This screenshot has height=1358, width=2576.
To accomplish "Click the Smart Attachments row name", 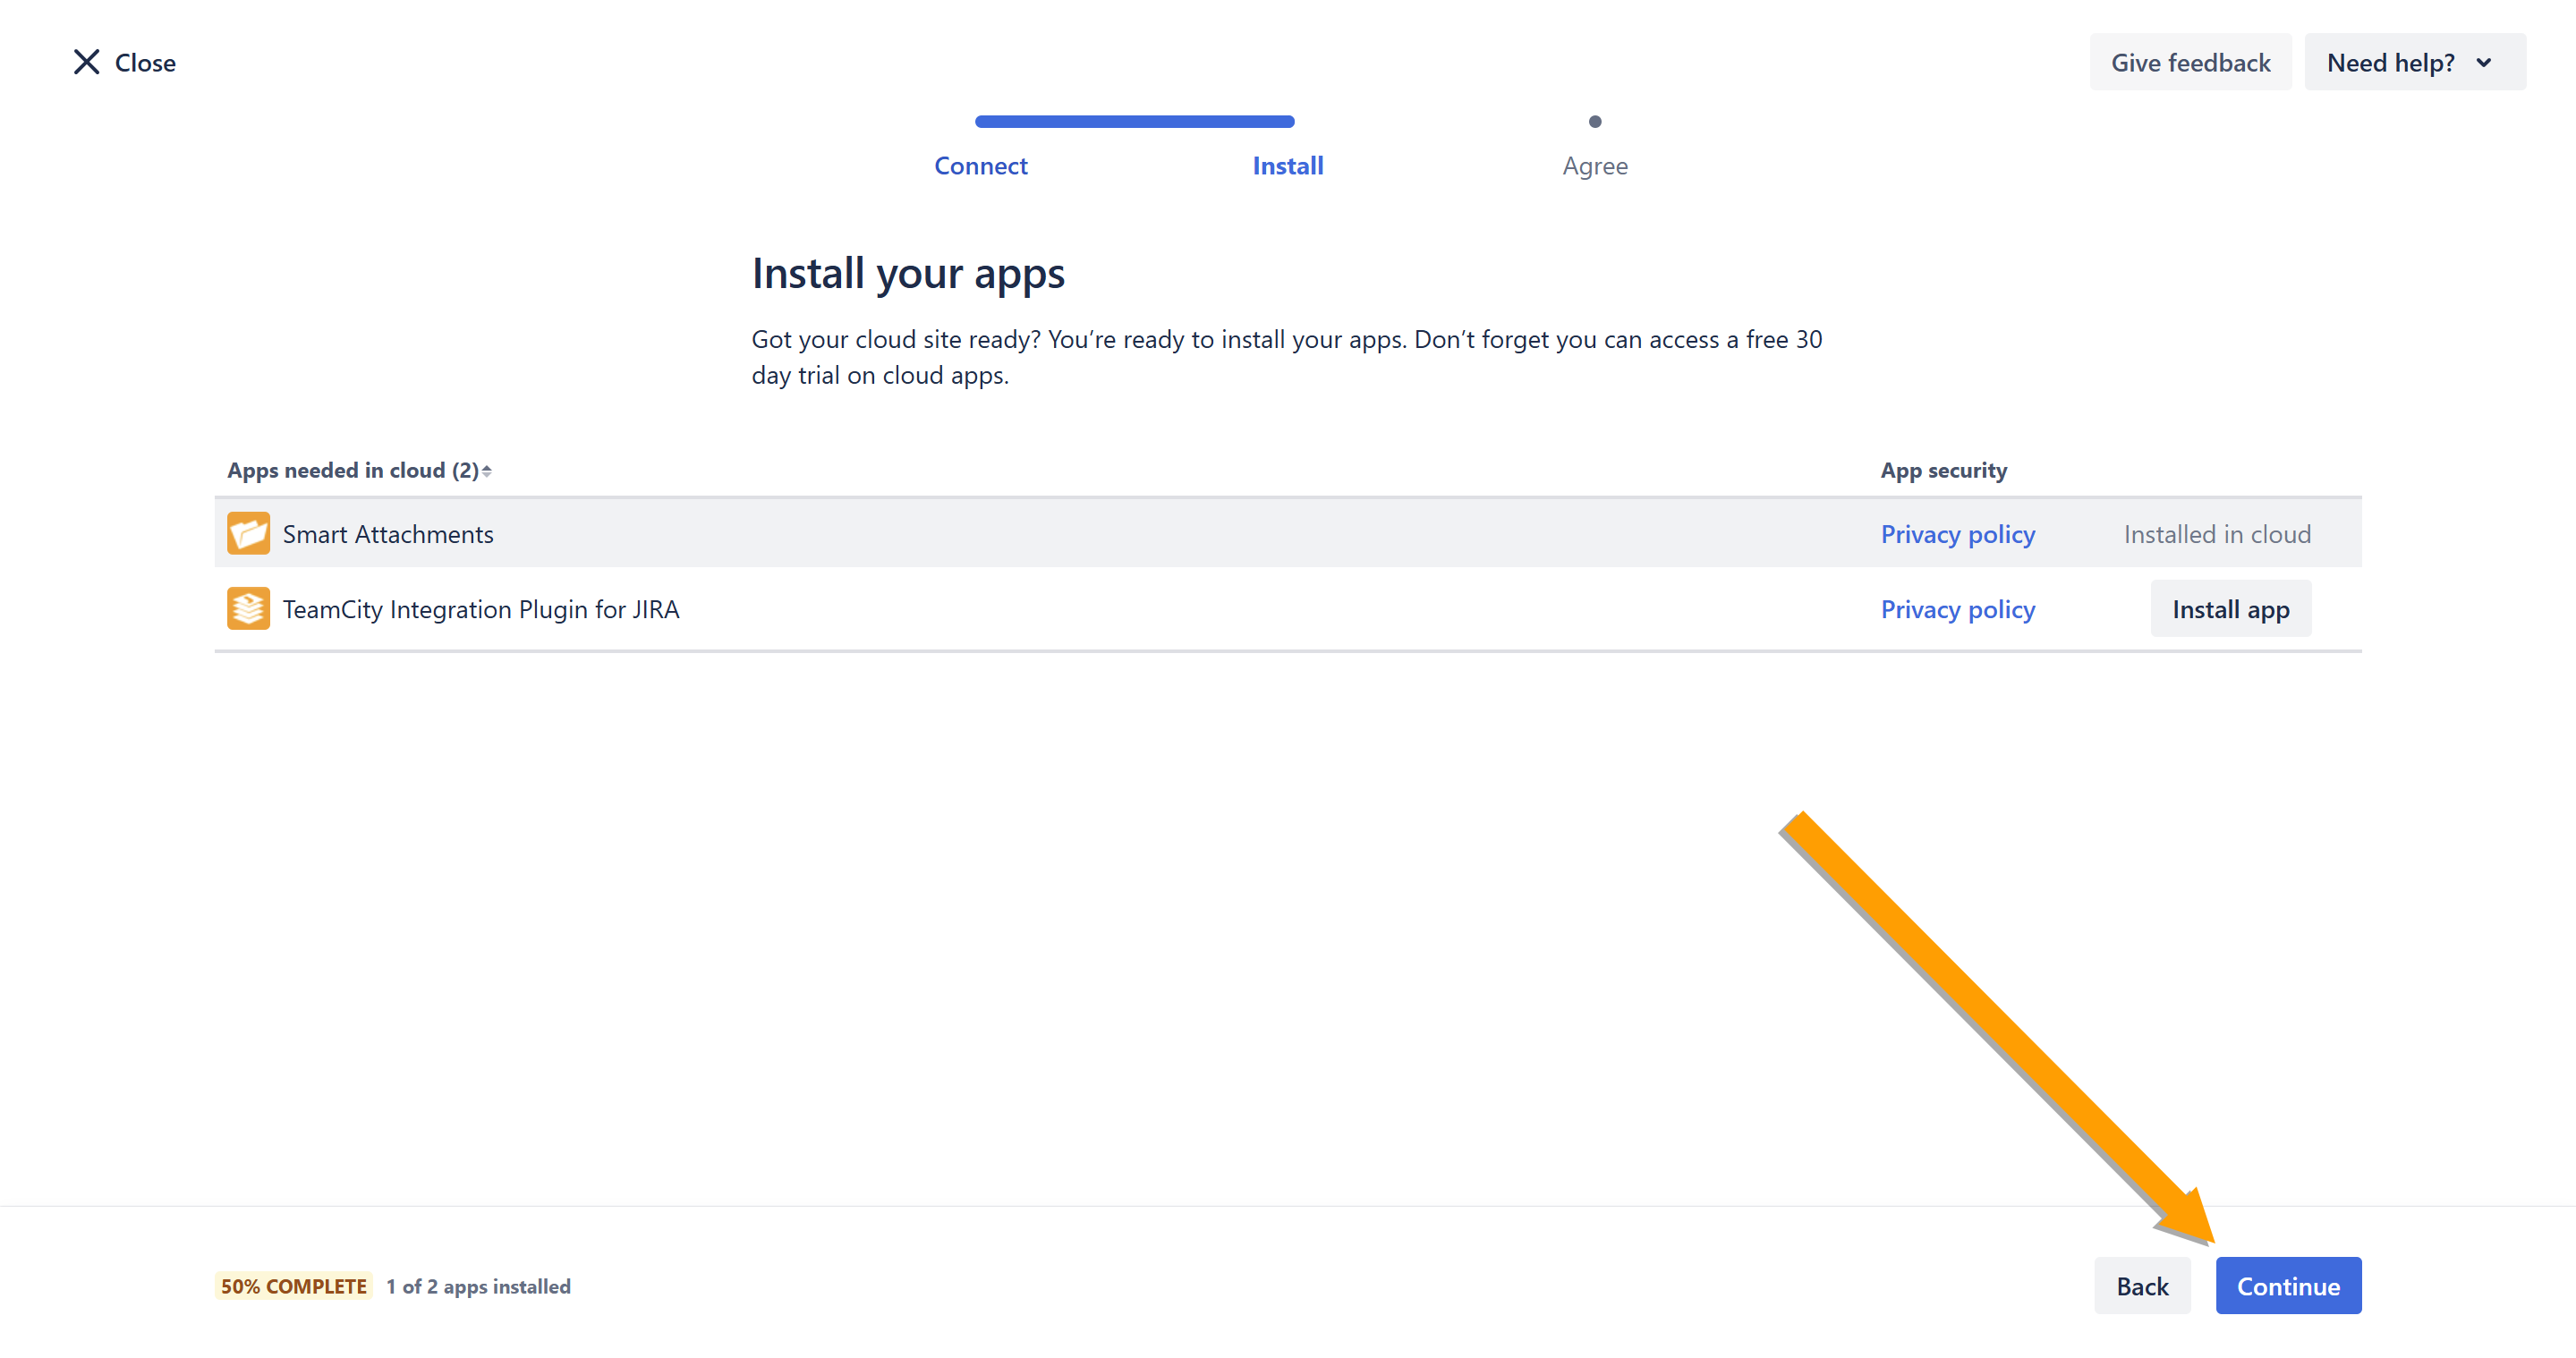I will 388,534.
